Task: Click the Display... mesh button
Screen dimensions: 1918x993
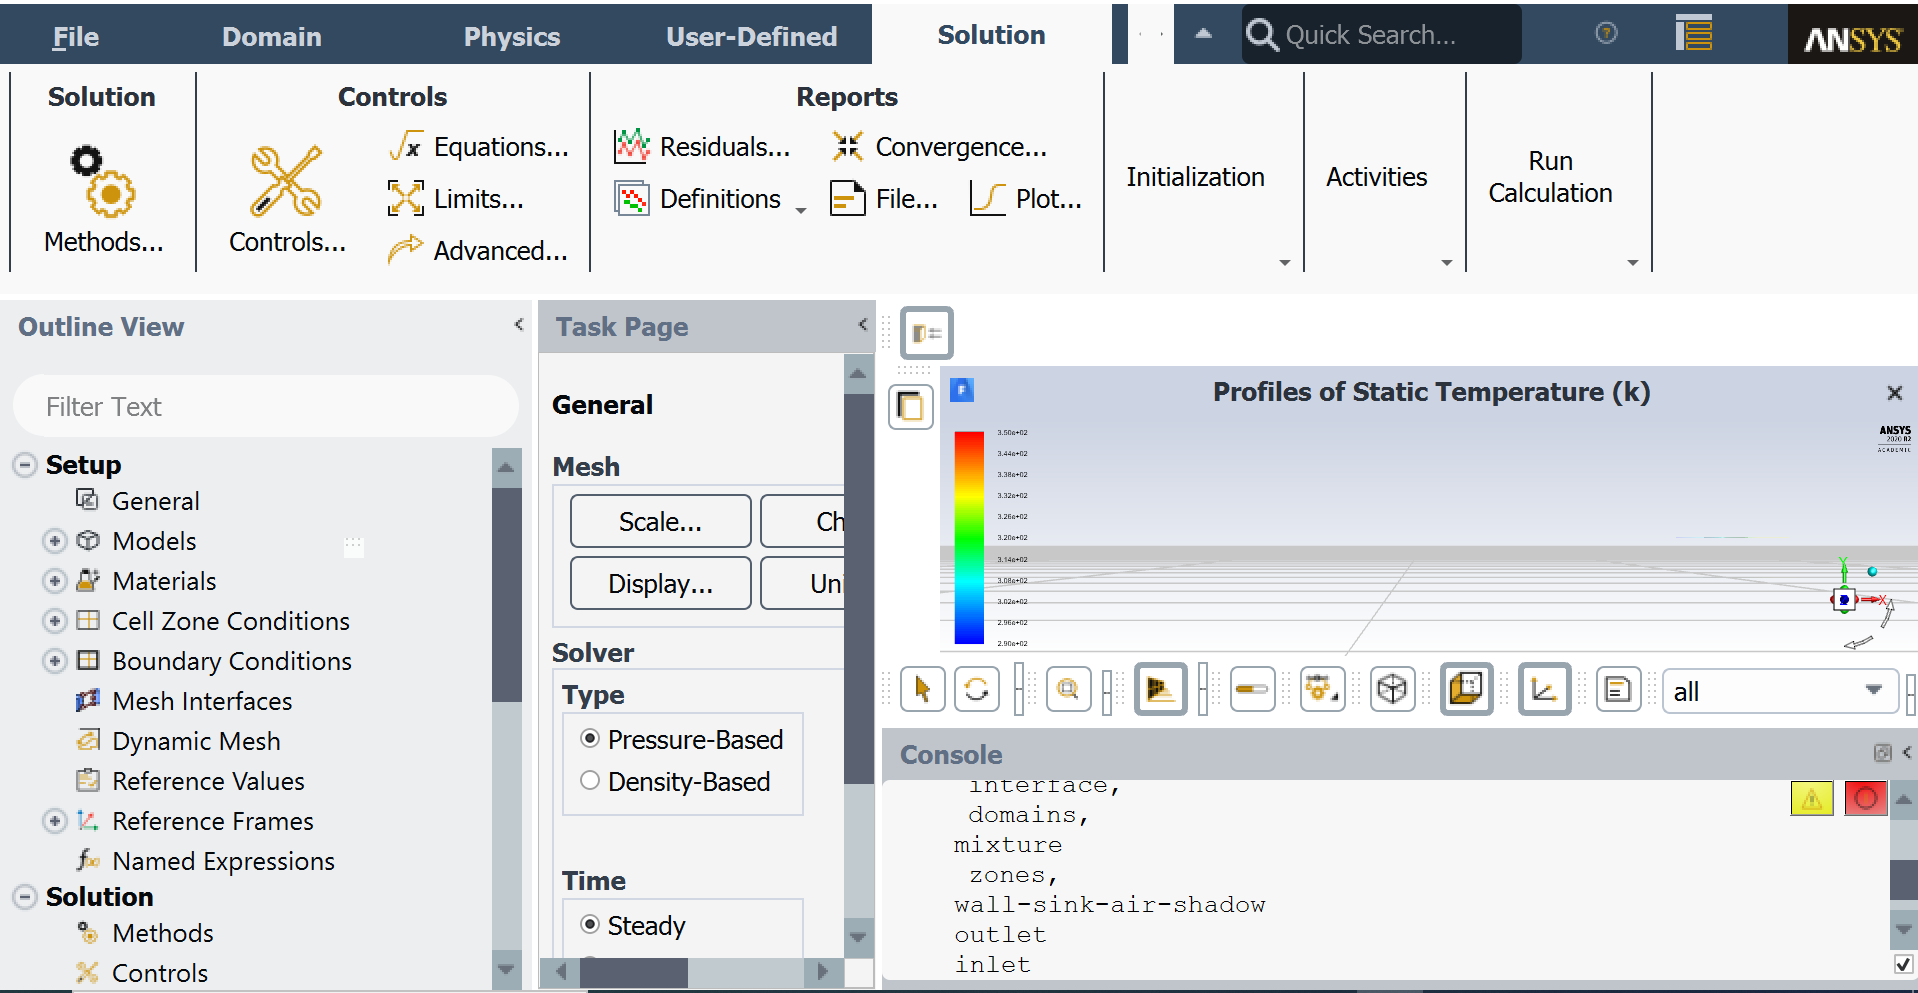Action: point(660,584)
